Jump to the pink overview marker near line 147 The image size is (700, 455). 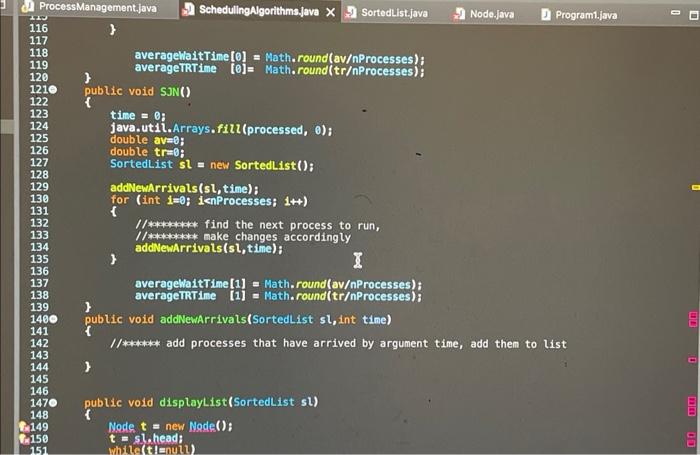click(x=692, y=405)
